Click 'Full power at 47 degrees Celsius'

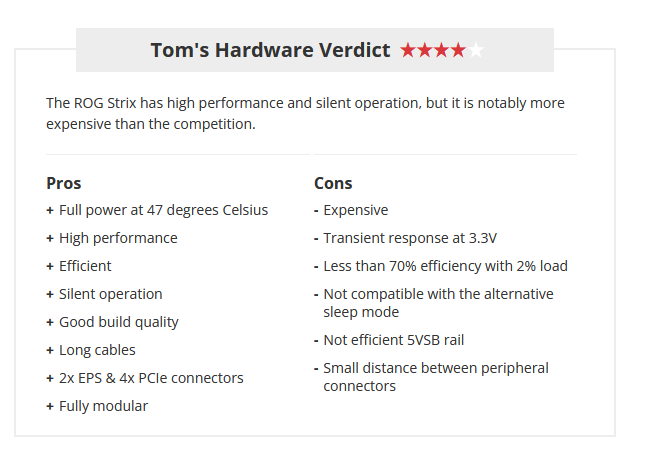(x=163, y=210)
